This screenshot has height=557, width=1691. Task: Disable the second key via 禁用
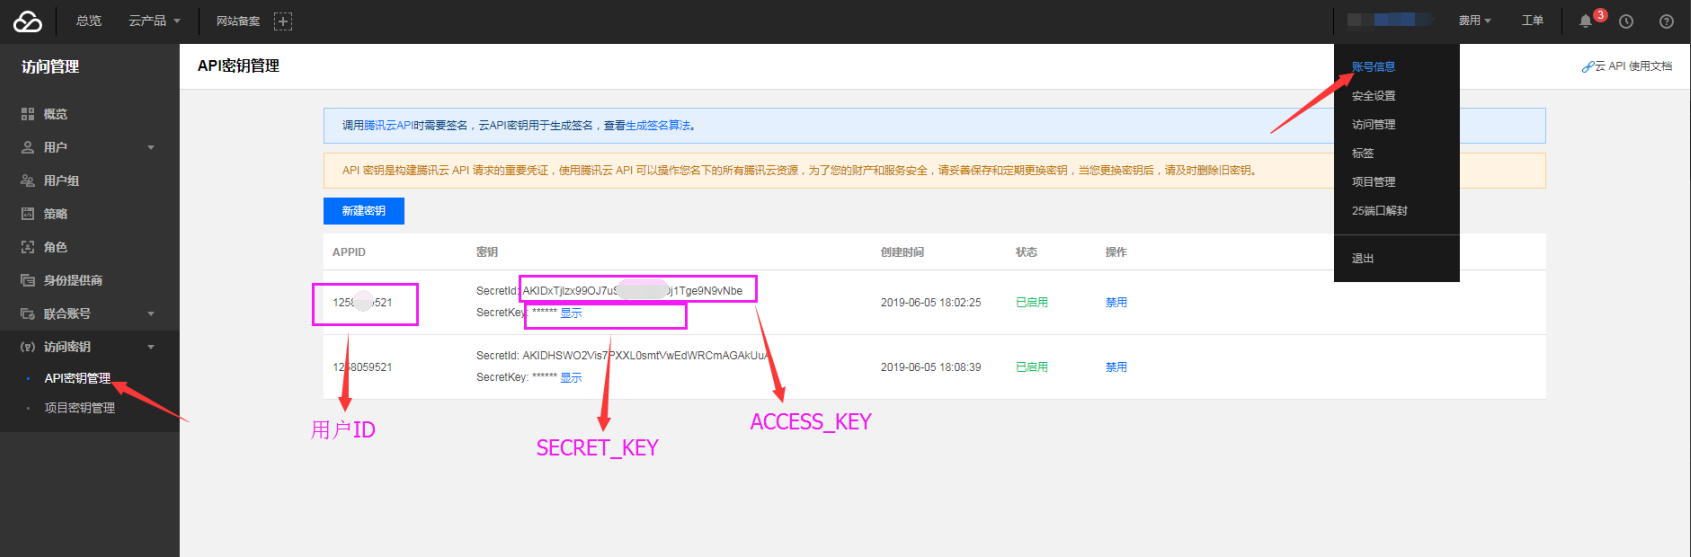tap(1116, 367)
